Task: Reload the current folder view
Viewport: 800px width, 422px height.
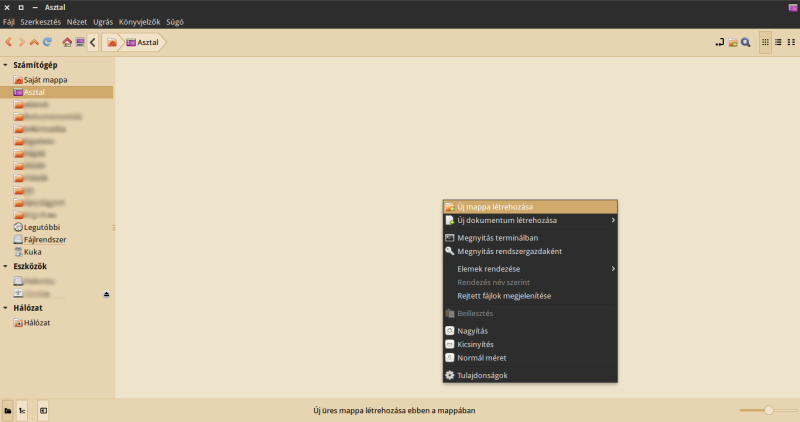Action: click(47, 42)
